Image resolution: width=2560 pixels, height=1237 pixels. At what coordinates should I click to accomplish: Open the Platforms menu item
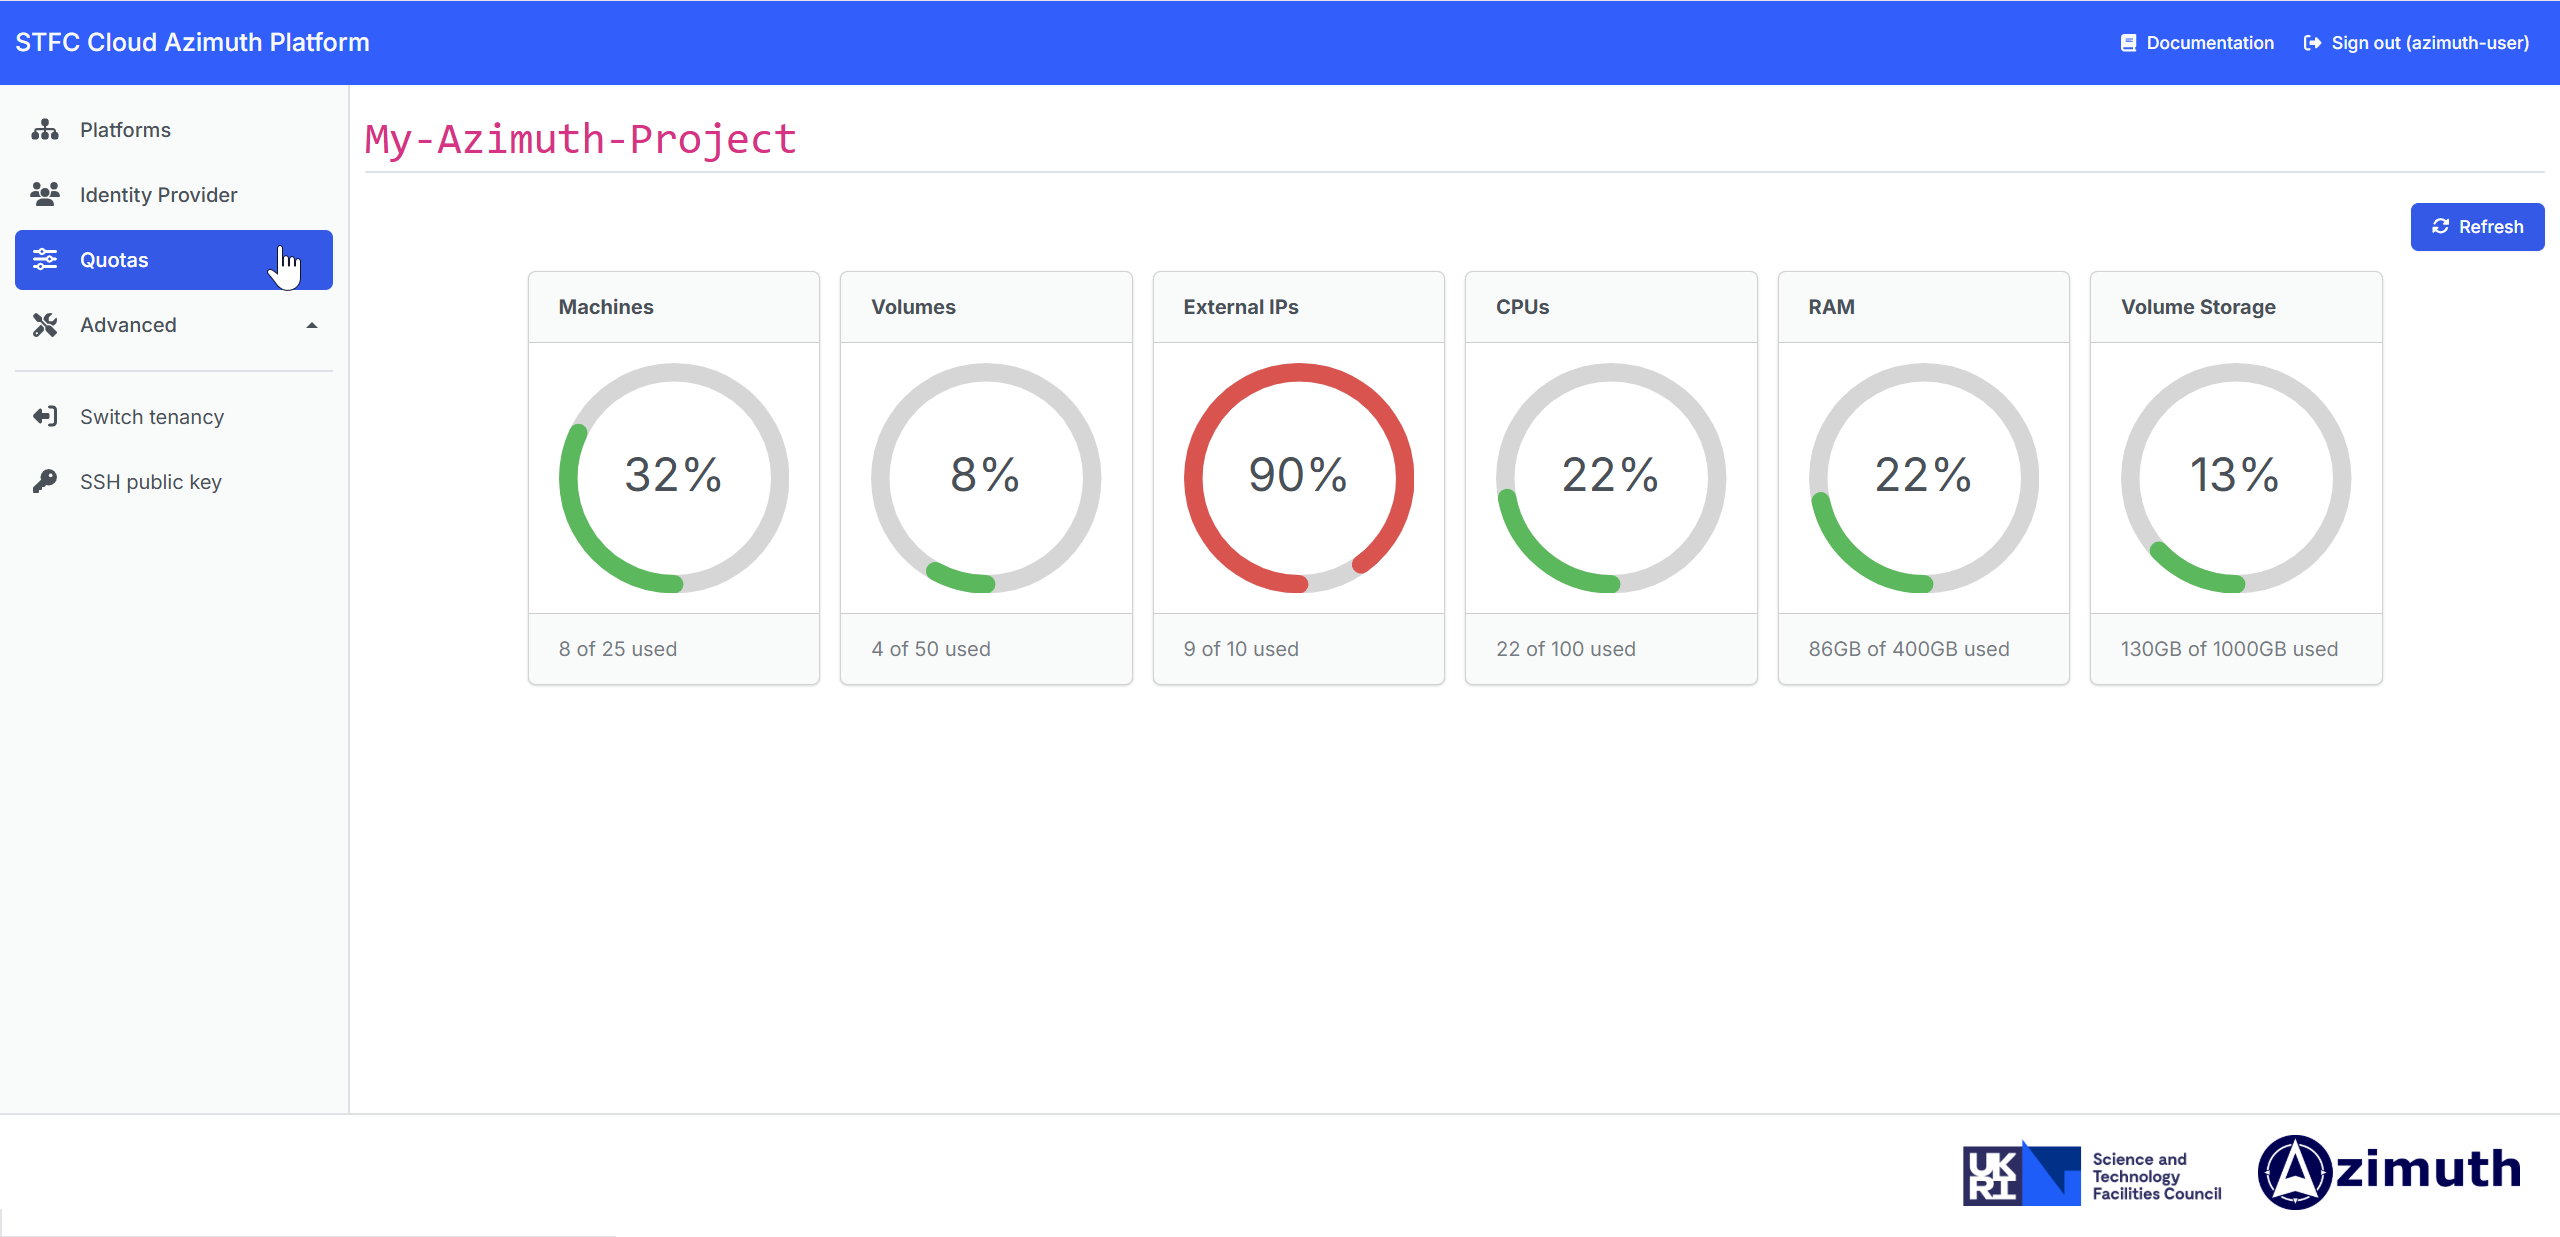click(x=125, y=130)
